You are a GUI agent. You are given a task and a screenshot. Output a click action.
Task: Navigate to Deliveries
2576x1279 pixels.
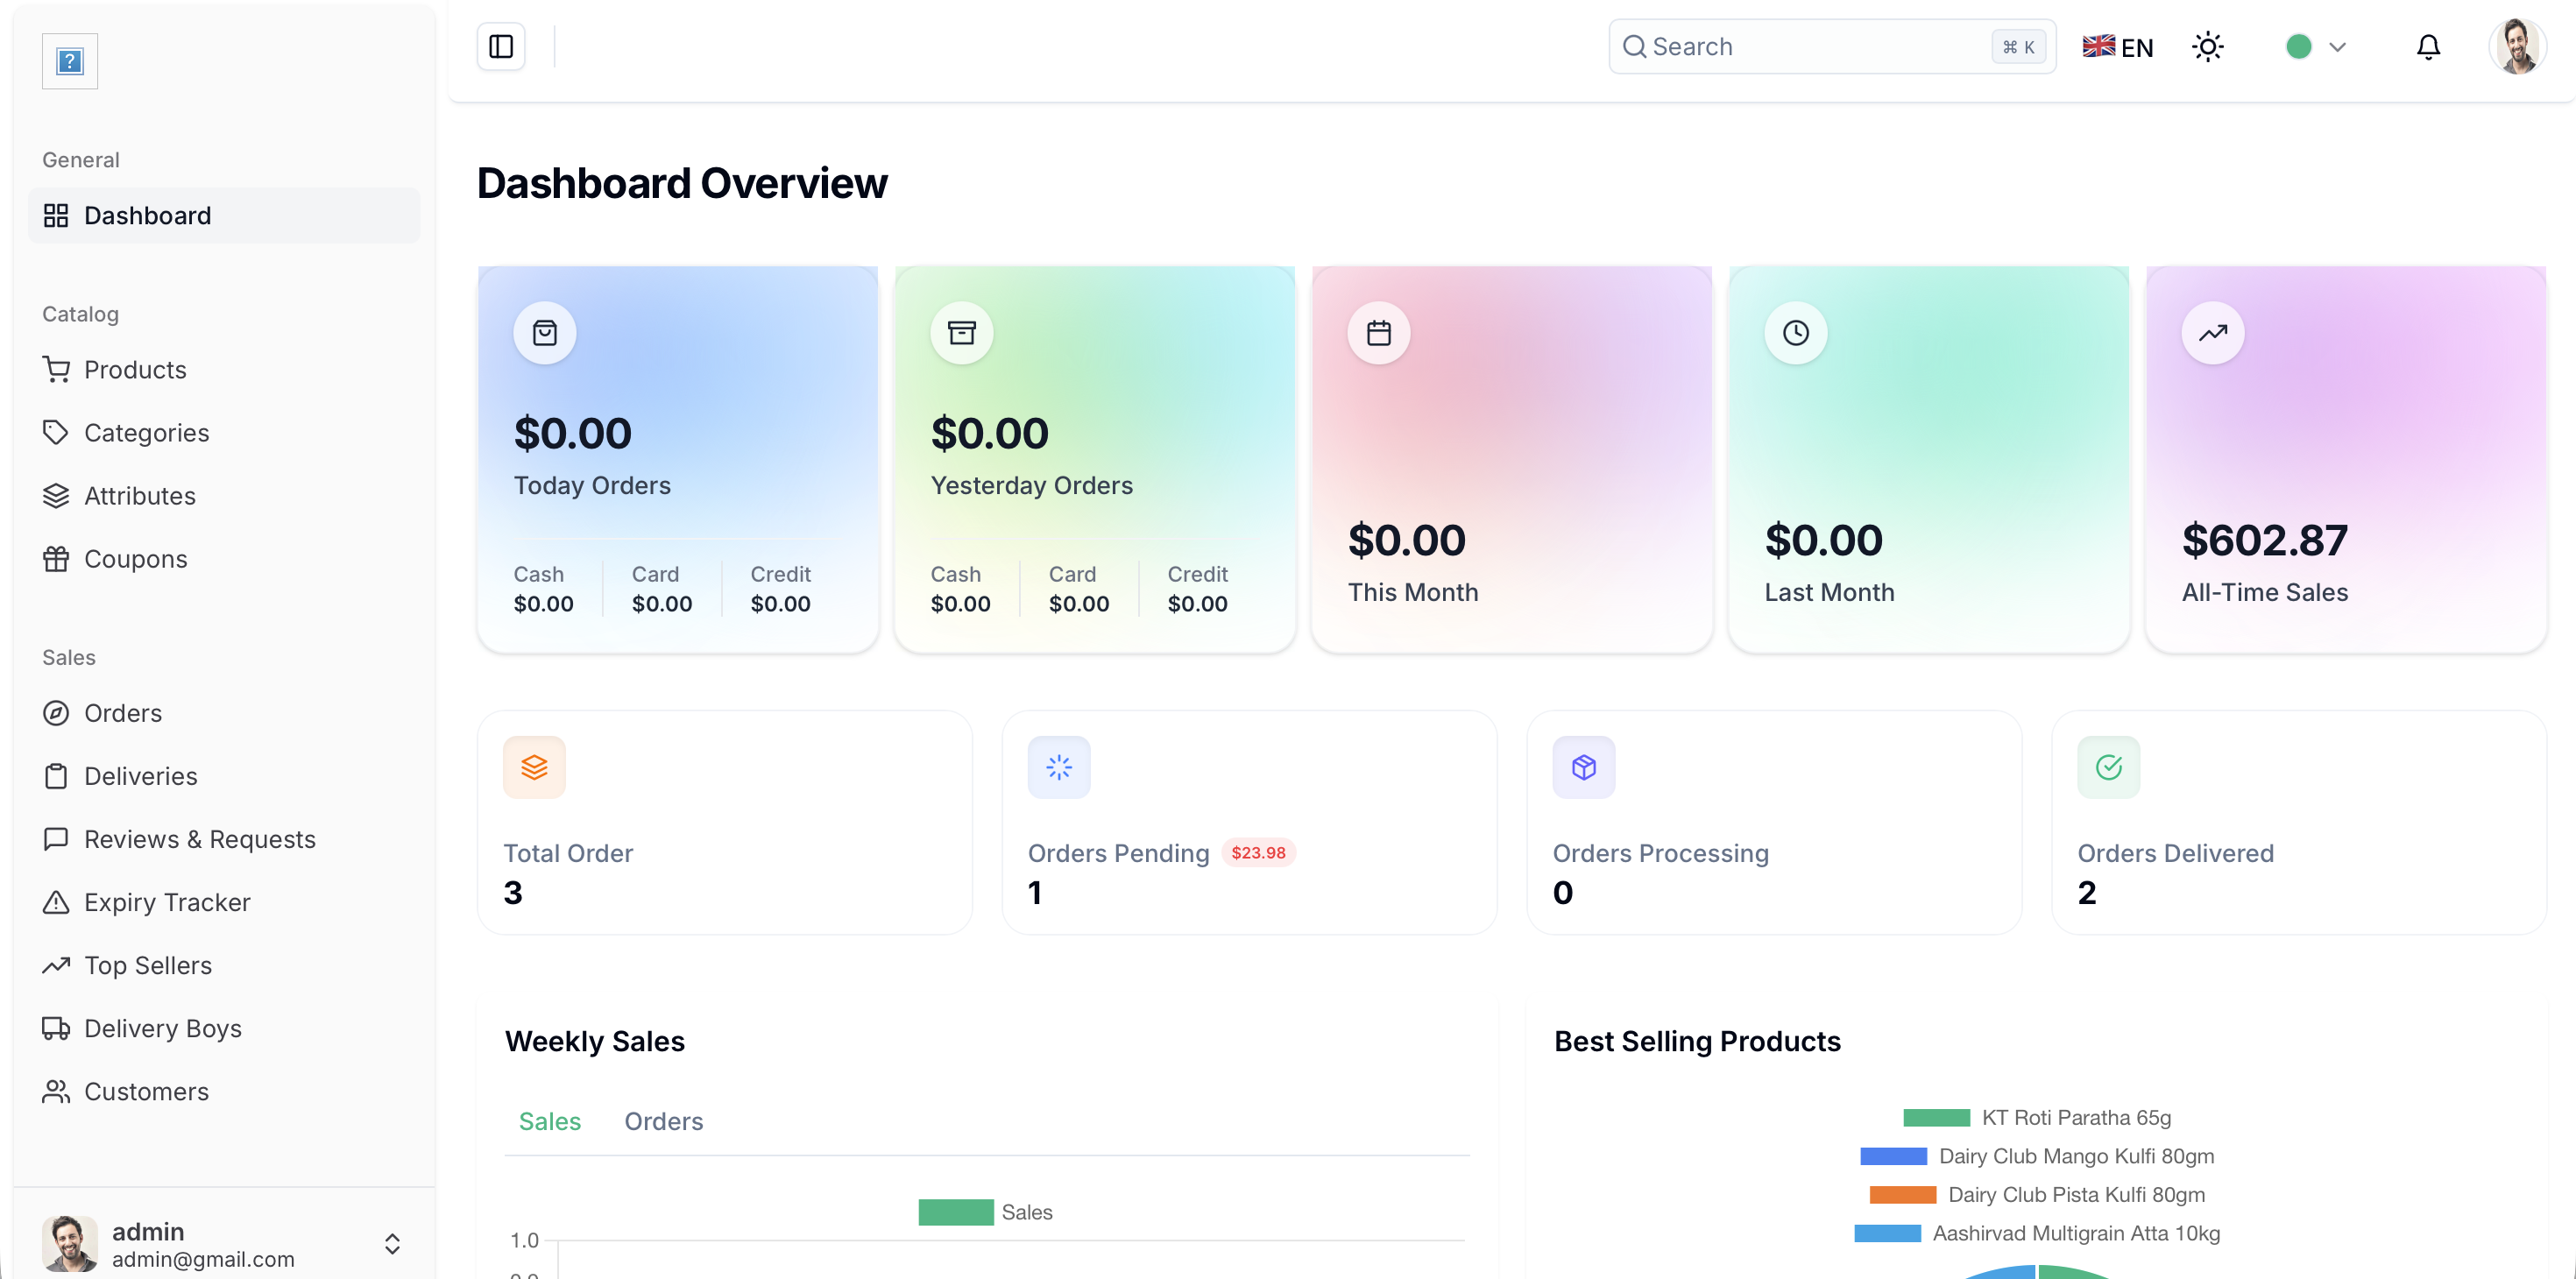click(224, 776)
